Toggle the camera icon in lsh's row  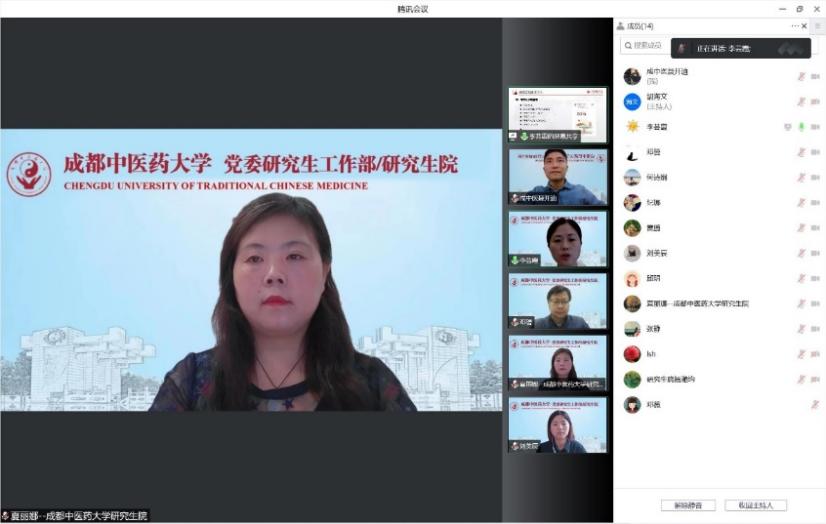[815, 354]
